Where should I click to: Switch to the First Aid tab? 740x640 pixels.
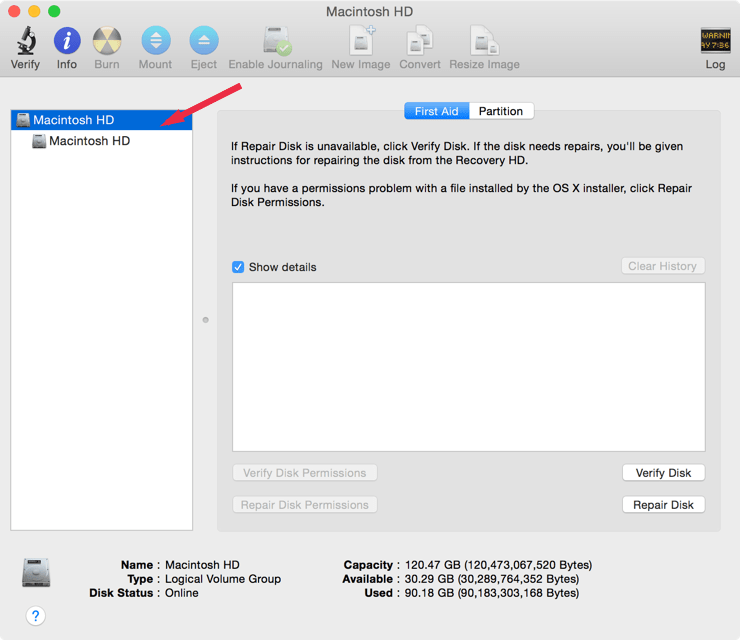(x=437, y=111)
